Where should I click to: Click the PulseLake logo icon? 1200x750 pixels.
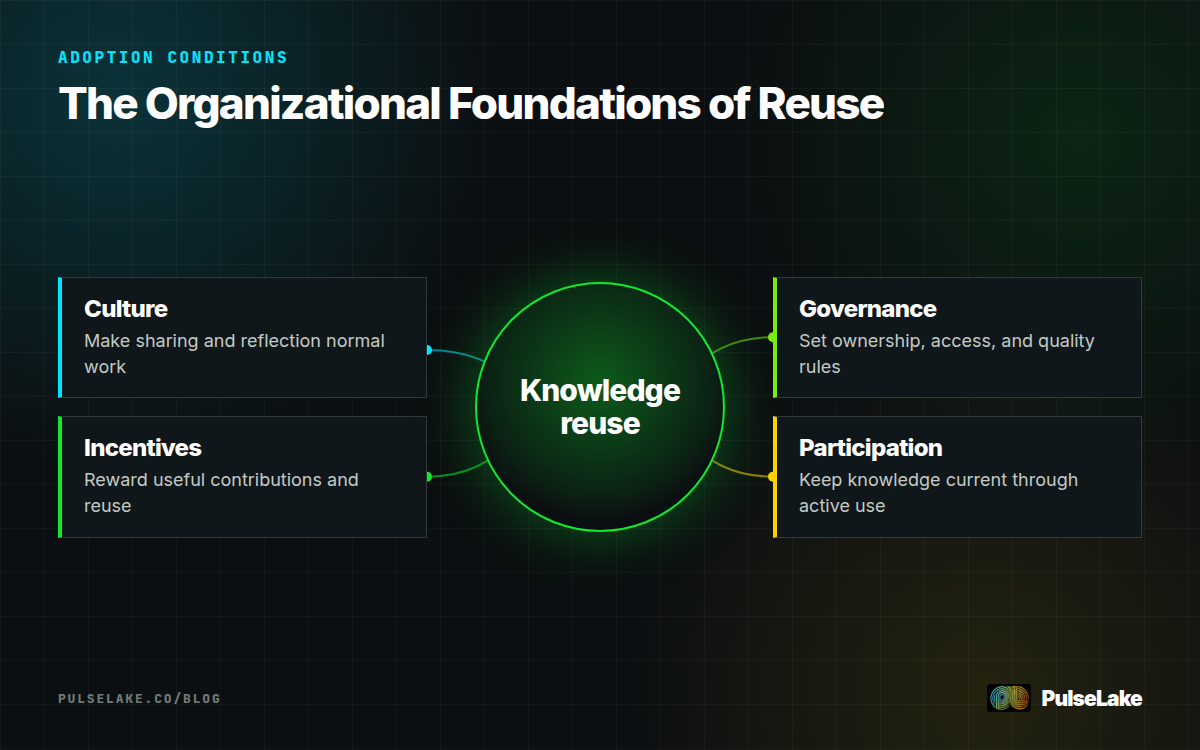coord(1008,698)
